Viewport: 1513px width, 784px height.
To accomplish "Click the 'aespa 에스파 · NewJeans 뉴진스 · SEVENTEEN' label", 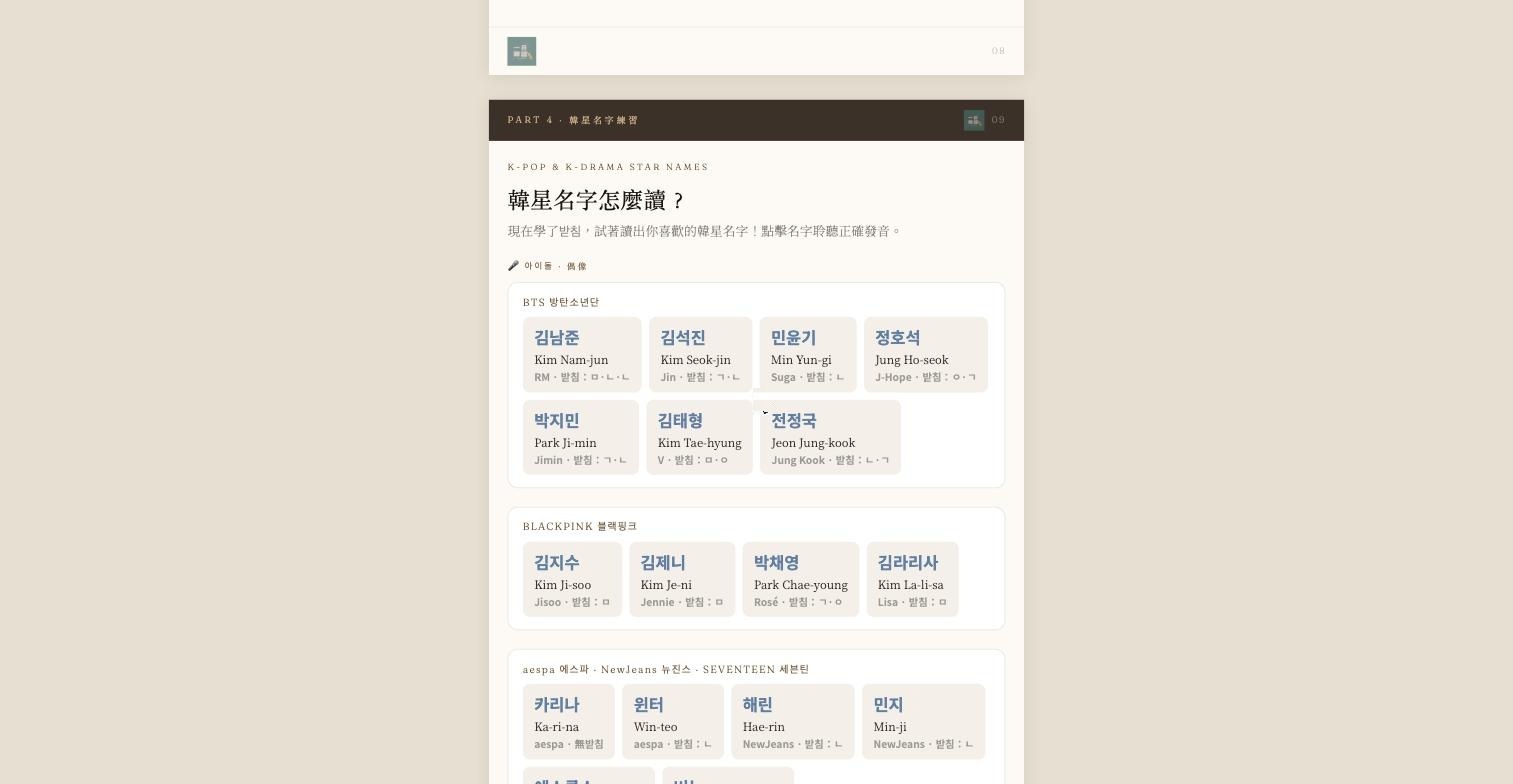I will (666, 669).
